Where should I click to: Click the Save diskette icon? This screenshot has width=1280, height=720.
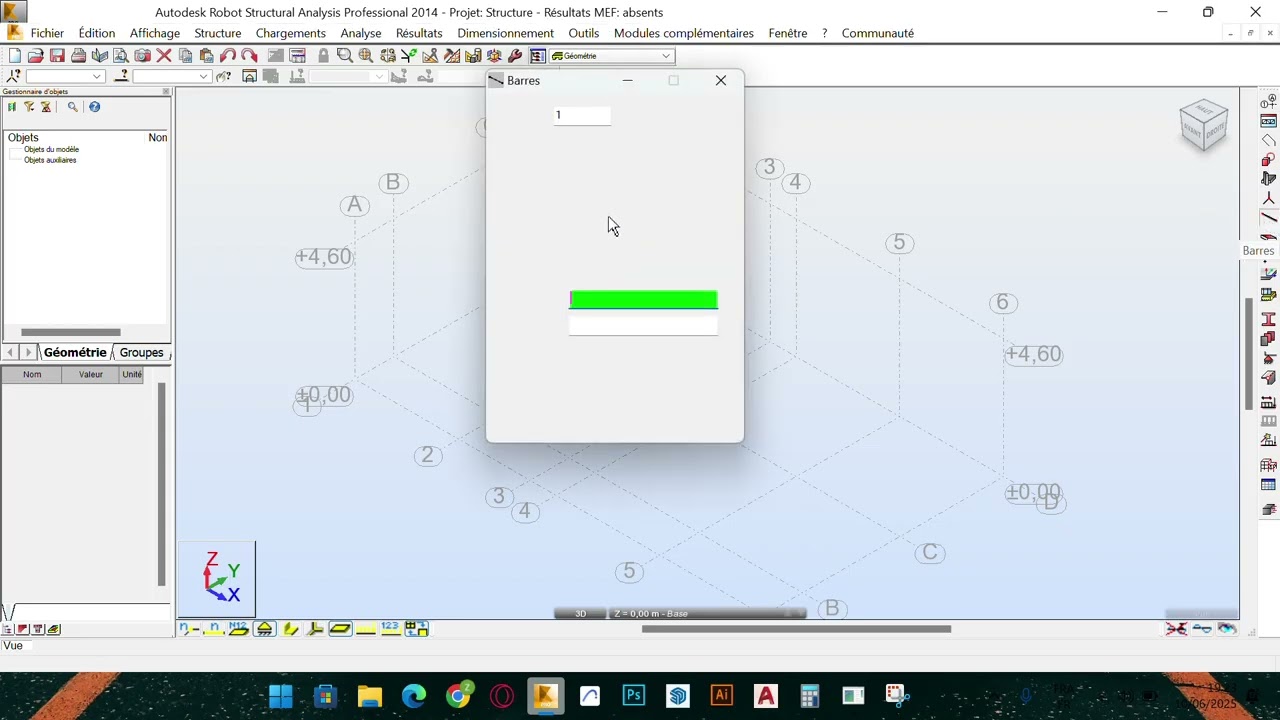57,56
